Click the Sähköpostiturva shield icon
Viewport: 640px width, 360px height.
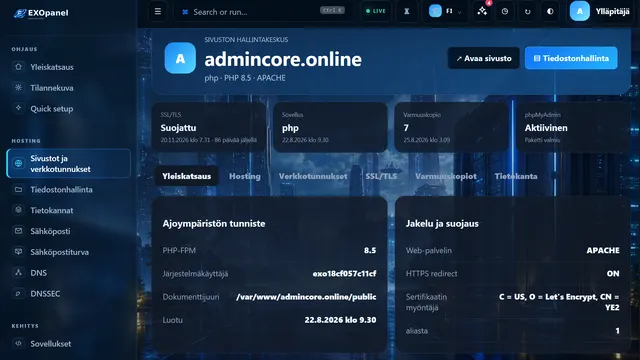click(18, 251)
